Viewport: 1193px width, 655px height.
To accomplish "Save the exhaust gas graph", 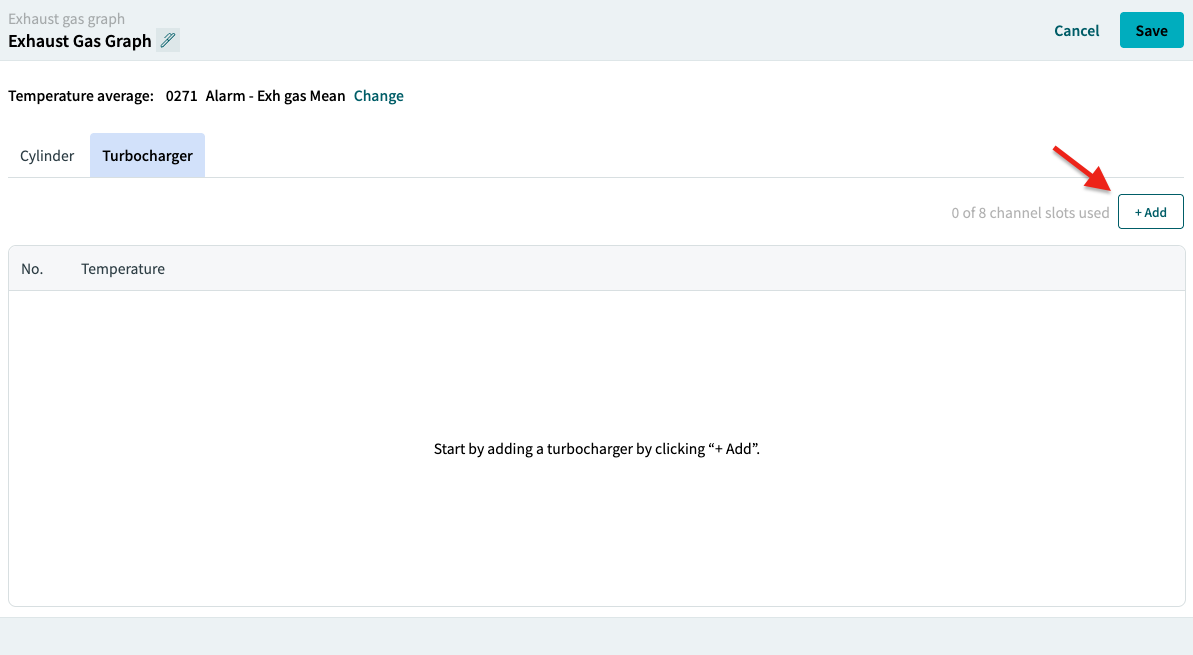I will click(1151, 30).
